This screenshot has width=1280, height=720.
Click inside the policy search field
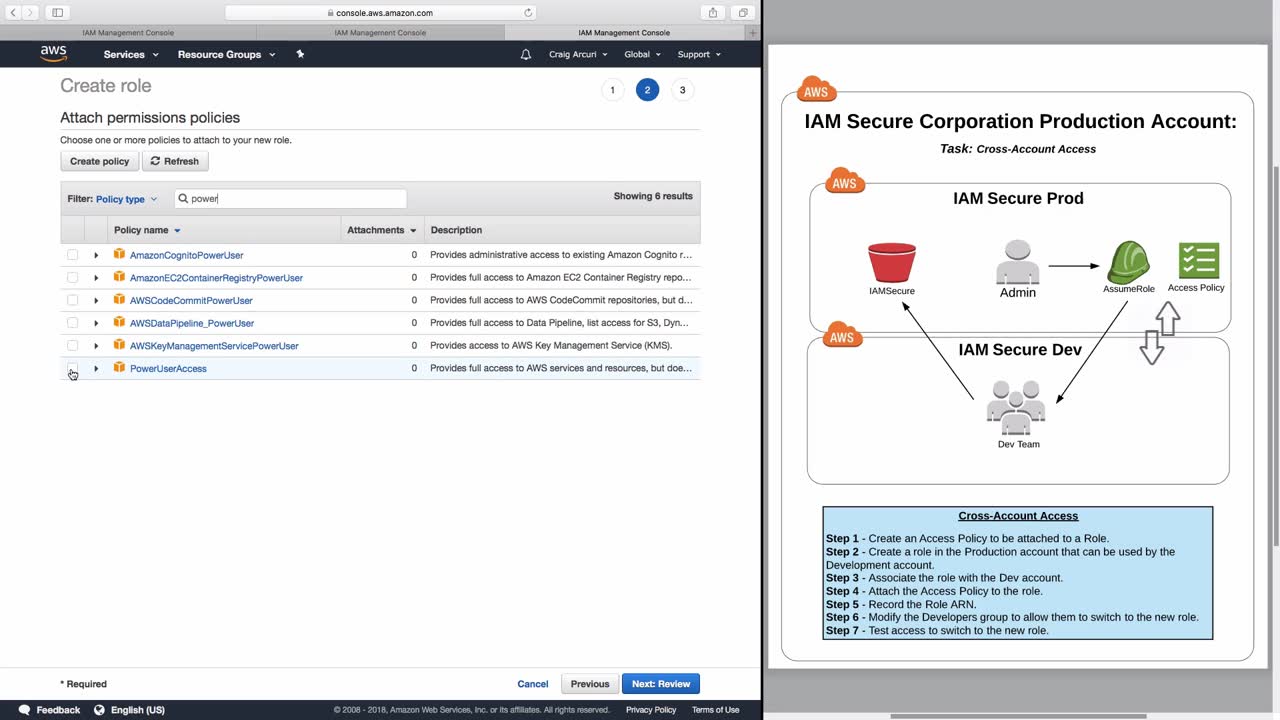click(x=291, y=198)
